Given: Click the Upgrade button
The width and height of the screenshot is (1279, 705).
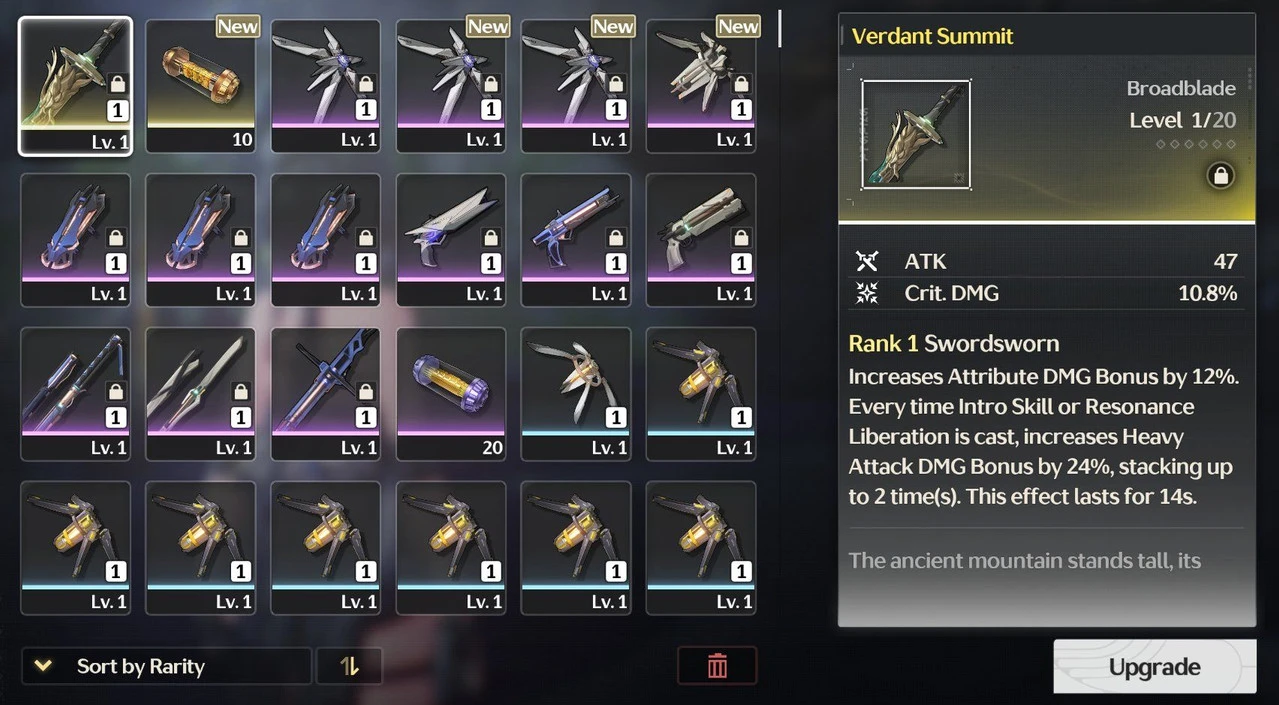Looking at the screenshot, I should (x=1155, y=667).
